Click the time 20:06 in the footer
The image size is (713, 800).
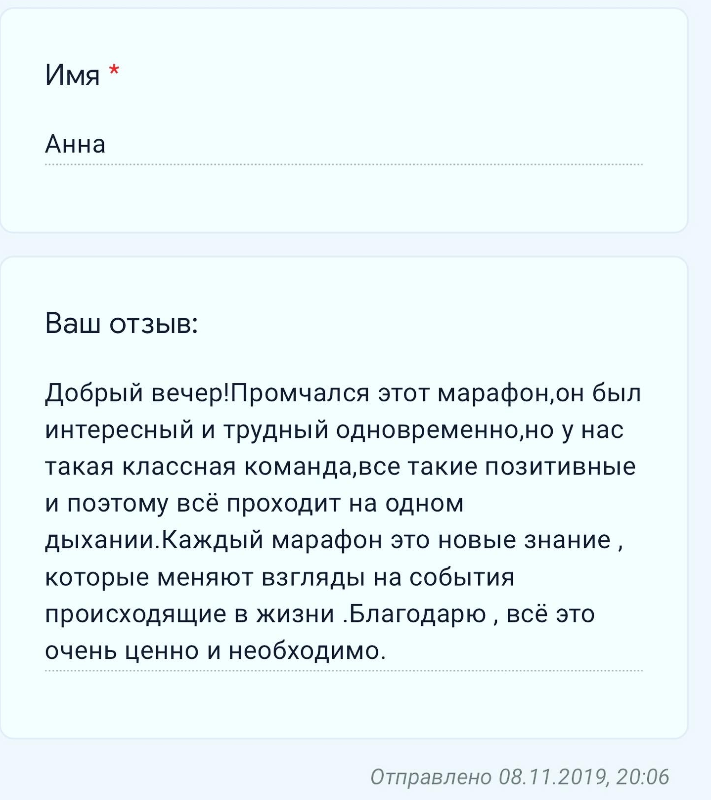click(644, 777)
